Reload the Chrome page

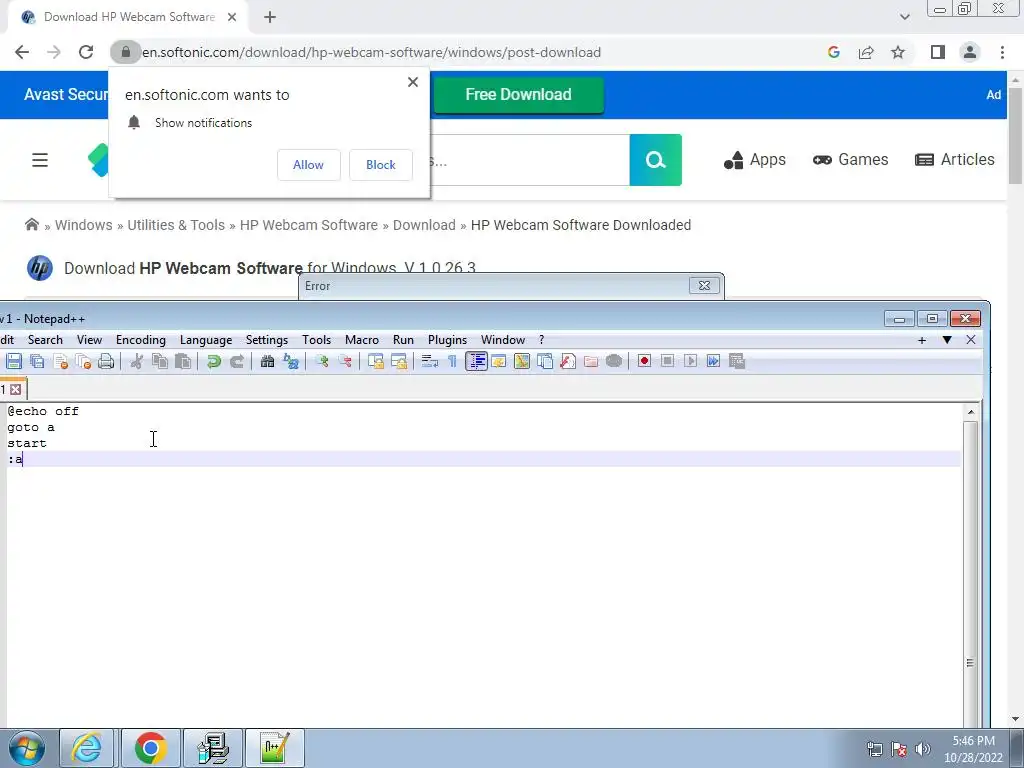coord(86,52)
